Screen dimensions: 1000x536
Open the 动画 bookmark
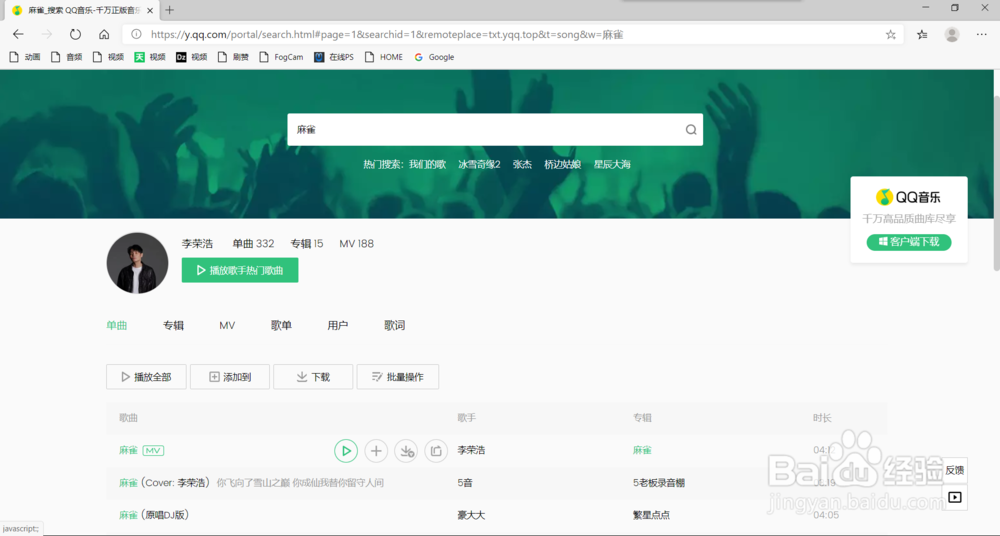[26, 57]
